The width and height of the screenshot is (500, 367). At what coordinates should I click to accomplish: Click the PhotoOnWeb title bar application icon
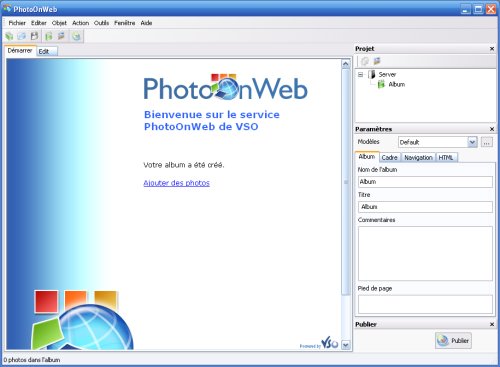(x=7, y=8)
